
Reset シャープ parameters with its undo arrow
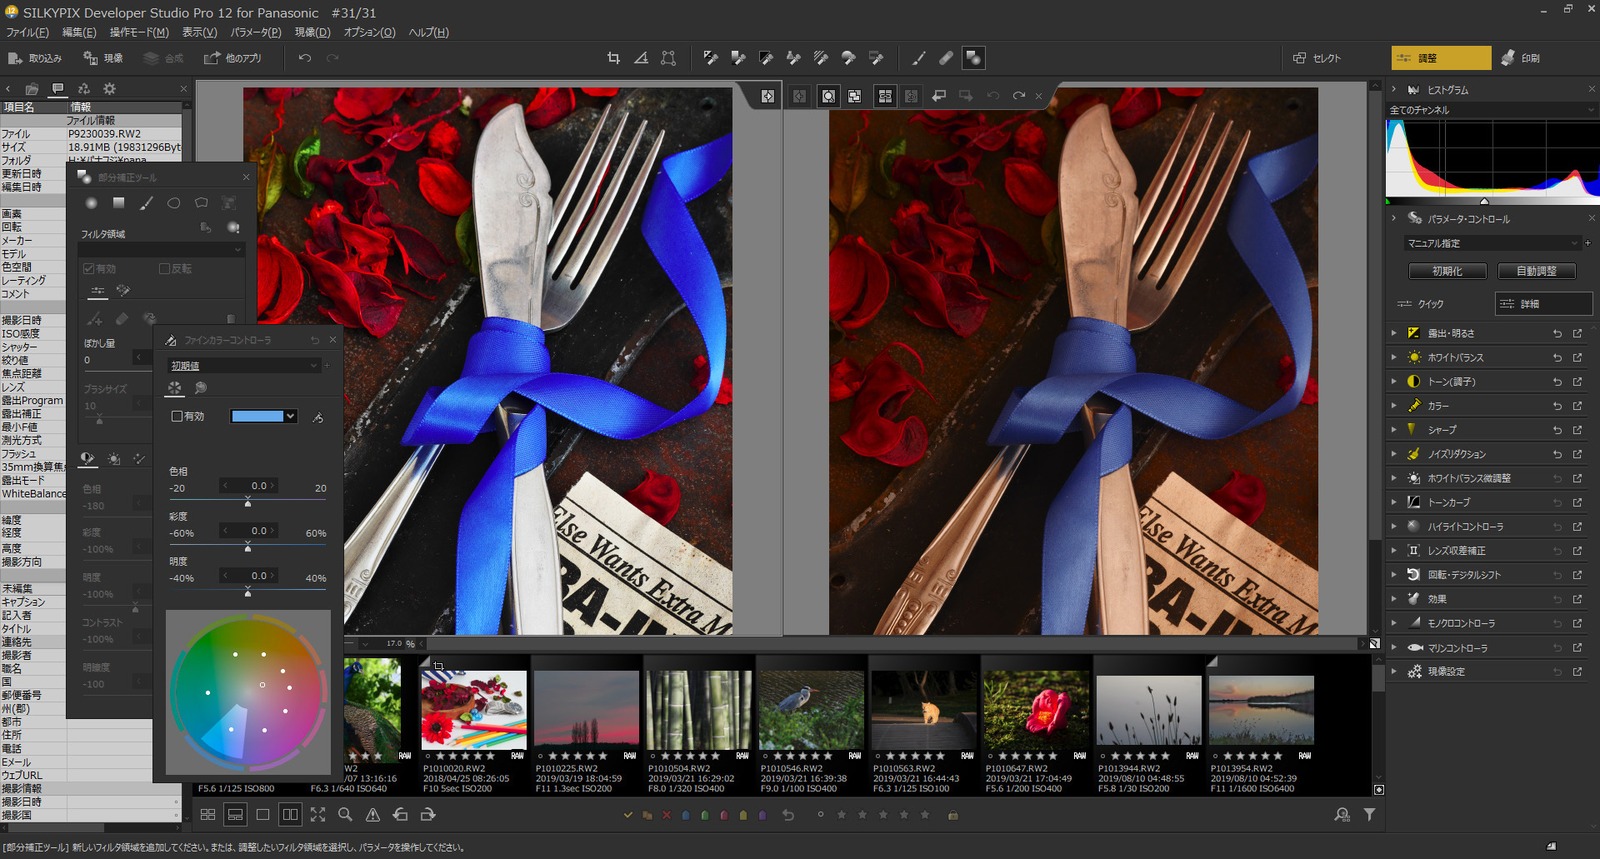tap(1556, 429)
